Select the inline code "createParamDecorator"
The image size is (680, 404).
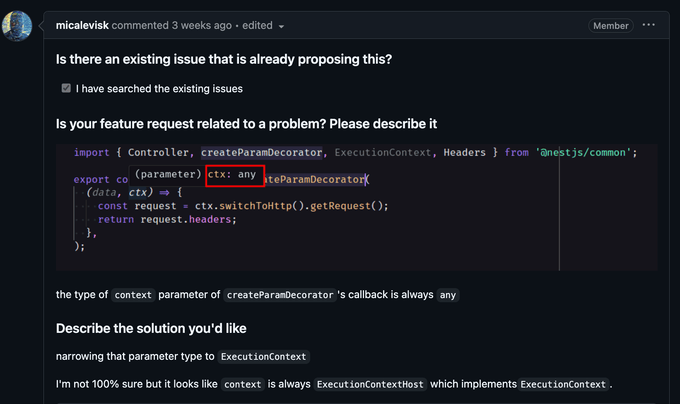click(x=280, y=295)
